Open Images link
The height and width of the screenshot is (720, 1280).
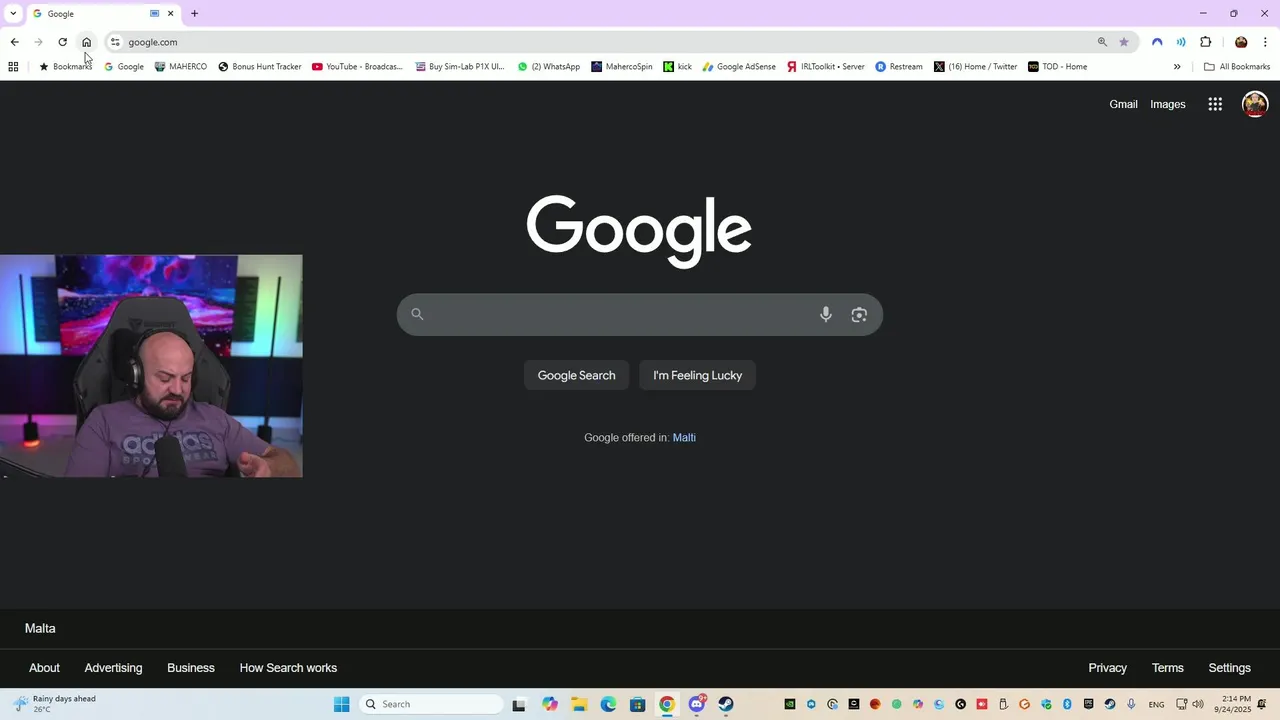1167,104
